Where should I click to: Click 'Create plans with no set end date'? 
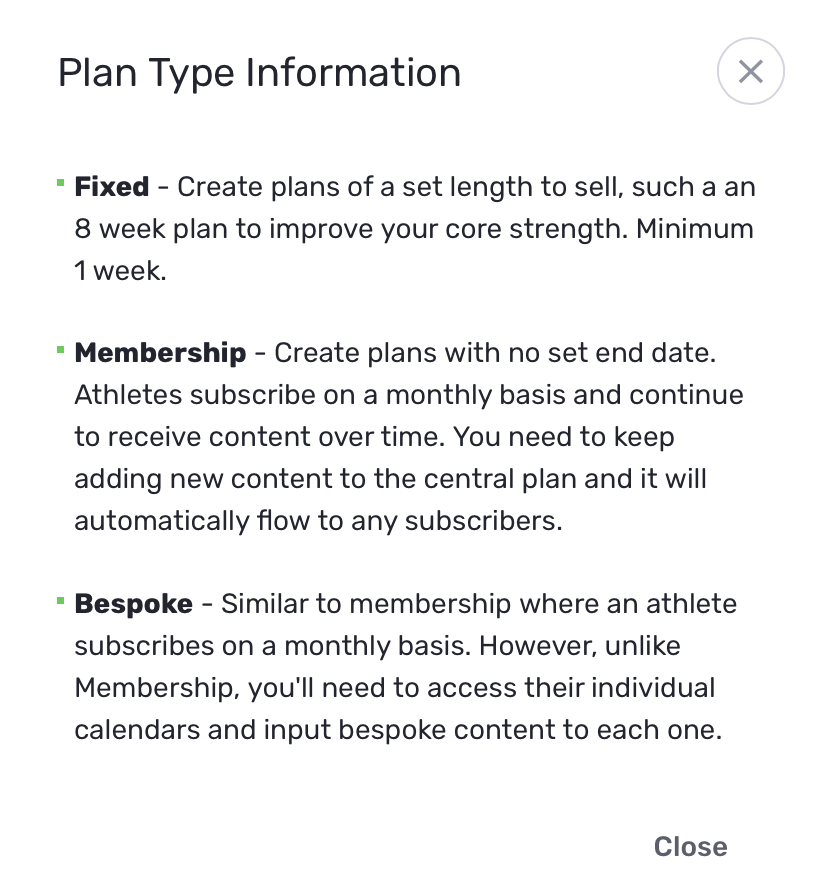click(495, 353)
